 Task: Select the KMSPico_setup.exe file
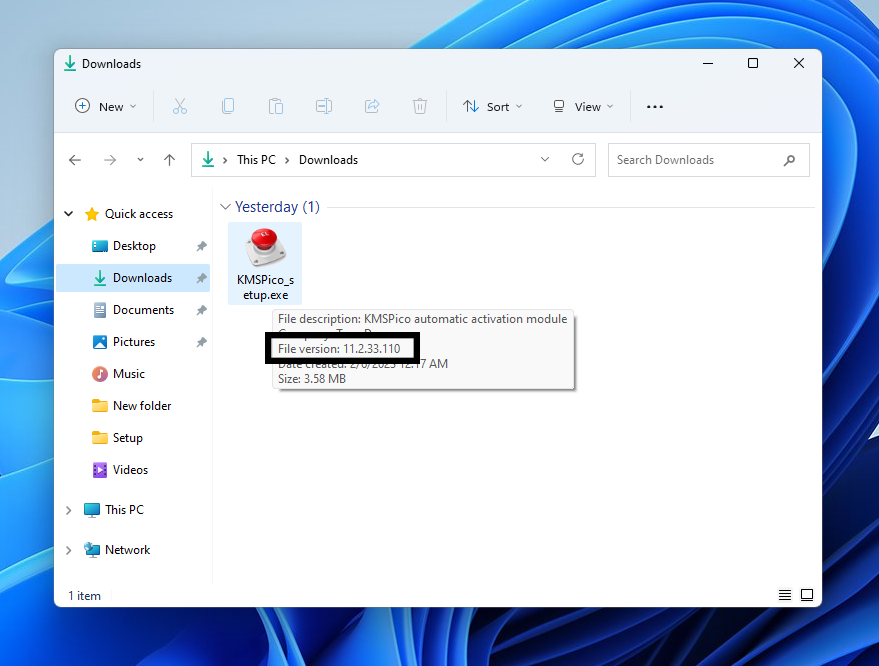click(265, 263)
